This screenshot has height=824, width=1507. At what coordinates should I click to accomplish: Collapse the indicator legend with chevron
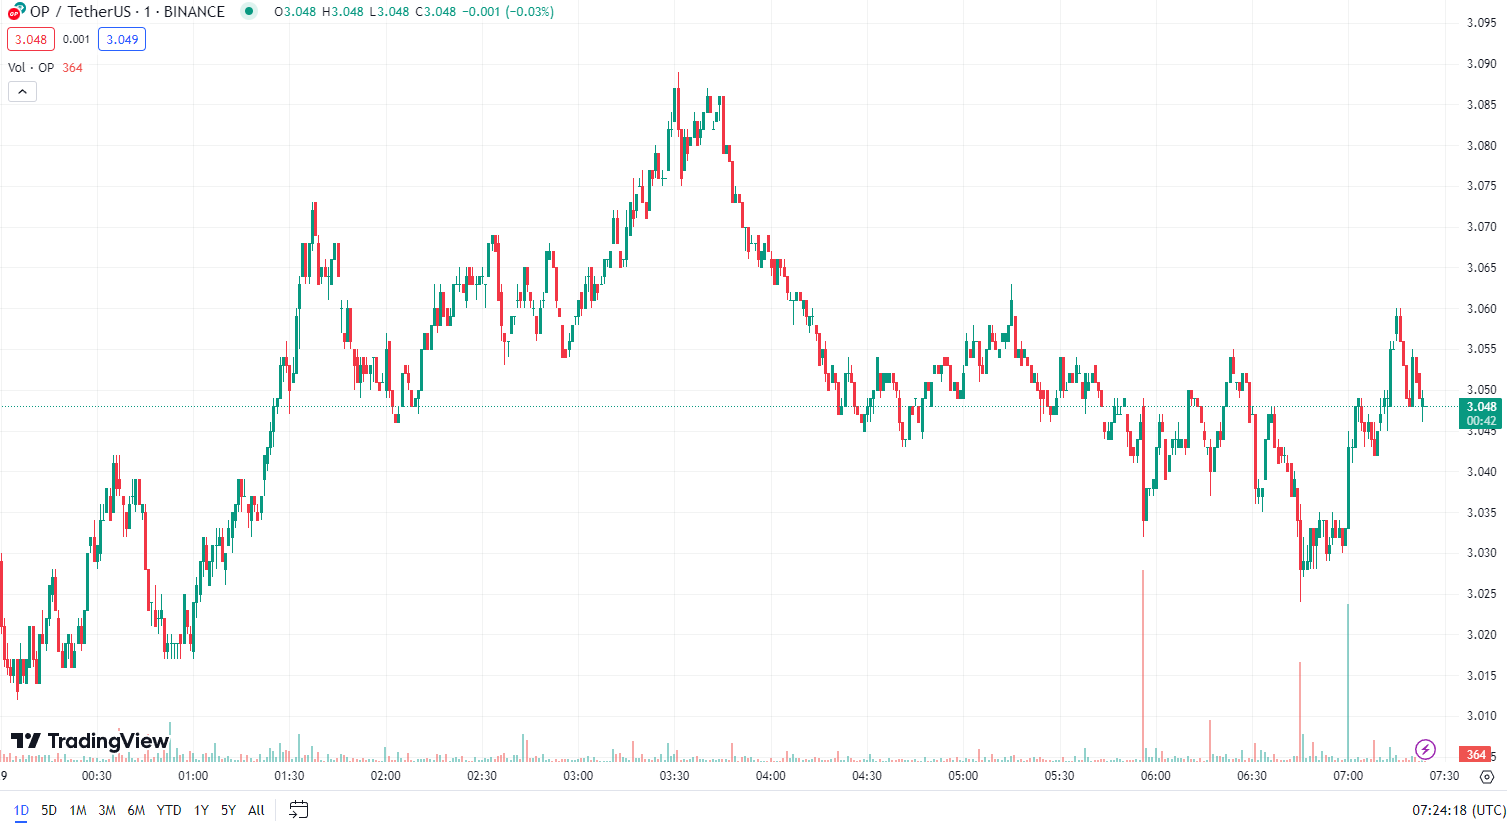(x=22, y=92)
